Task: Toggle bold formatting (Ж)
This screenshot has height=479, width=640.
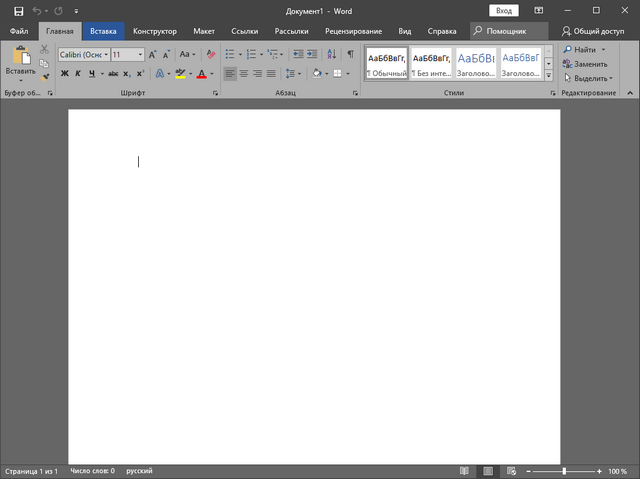Action: [x=65, y=74]
